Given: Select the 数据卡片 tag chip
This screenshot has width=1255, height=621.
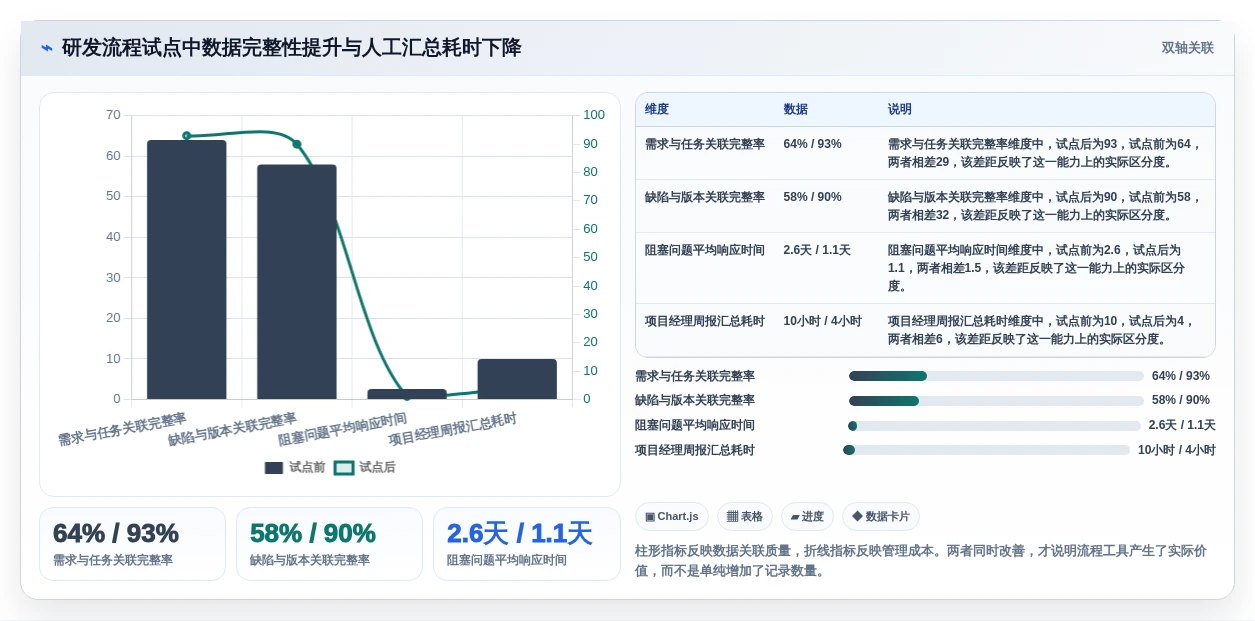Looking at the screenshot, I should point(881,516).
